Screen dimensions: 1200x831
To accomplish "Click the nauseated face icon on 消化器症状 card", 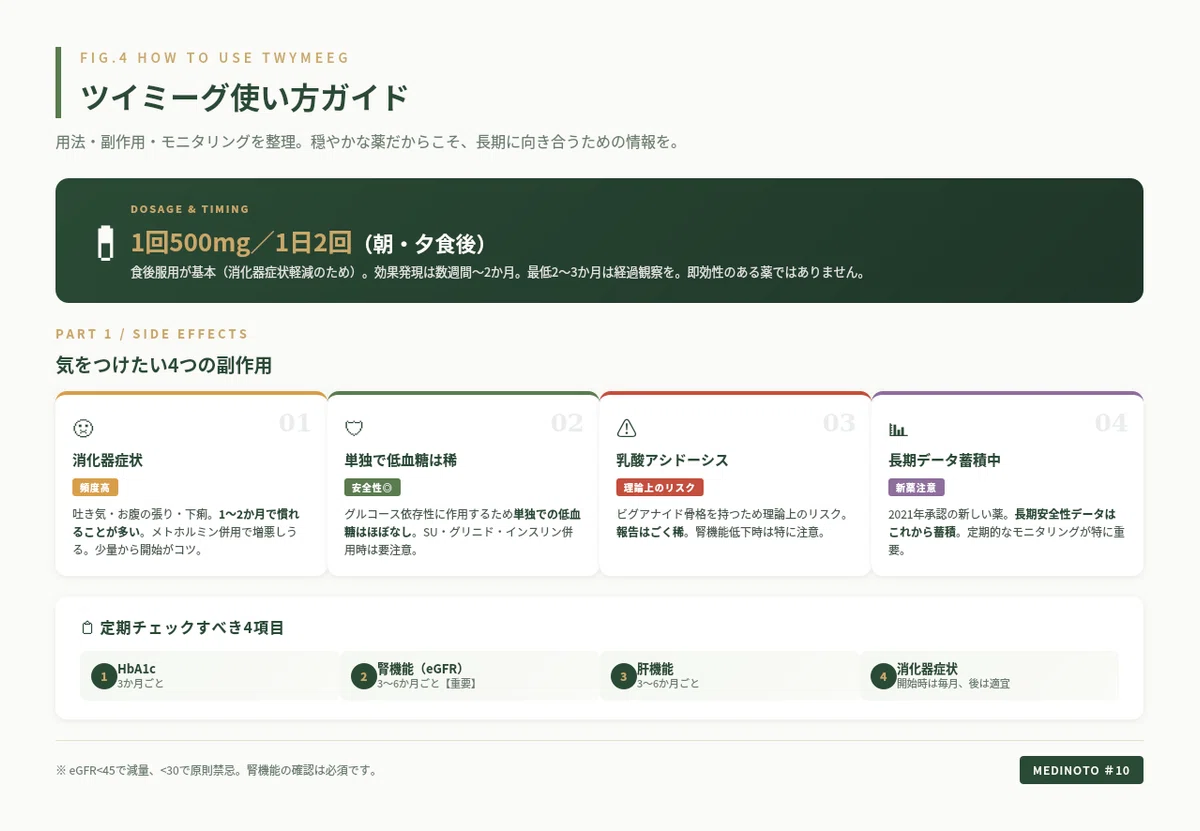I will (83, 428).
